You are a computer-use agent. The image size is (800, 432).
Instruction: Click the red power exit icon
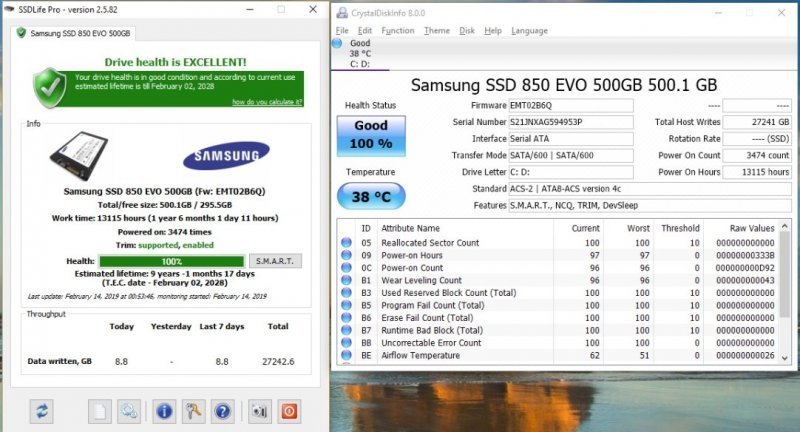click(289, 410)
